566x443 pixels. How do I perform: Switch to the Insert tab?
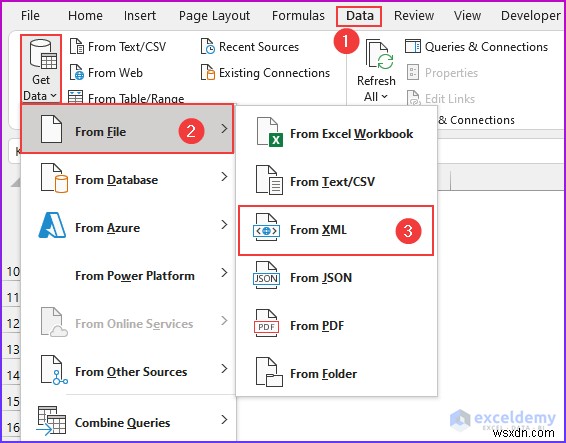coord(140,16)
